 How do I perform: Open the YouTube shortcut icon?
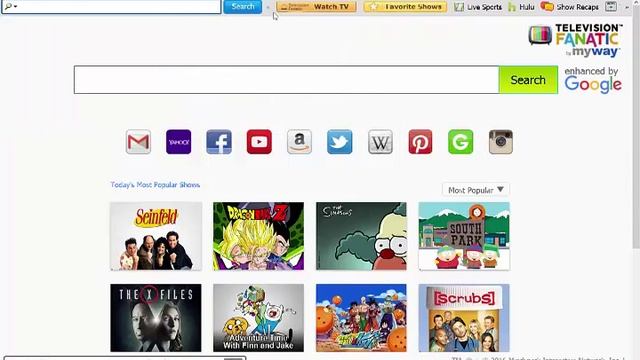point(259,142)
